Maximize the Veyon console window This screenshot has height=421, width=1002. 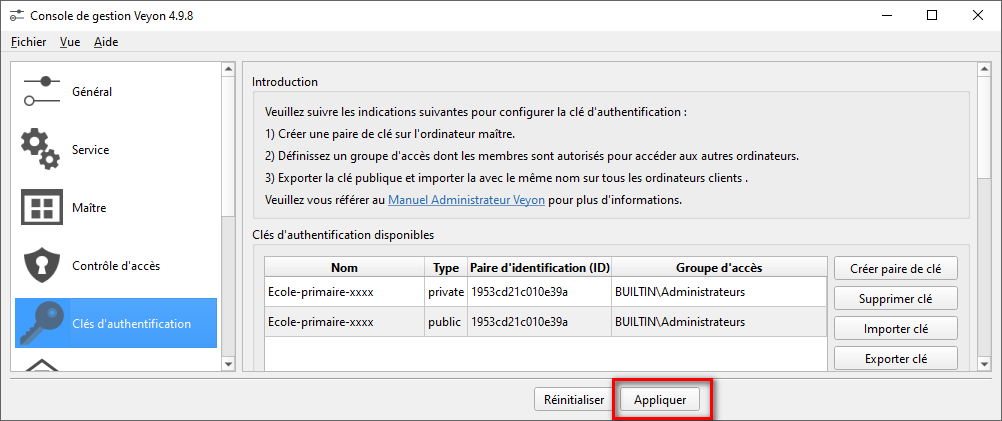point(932,16)
